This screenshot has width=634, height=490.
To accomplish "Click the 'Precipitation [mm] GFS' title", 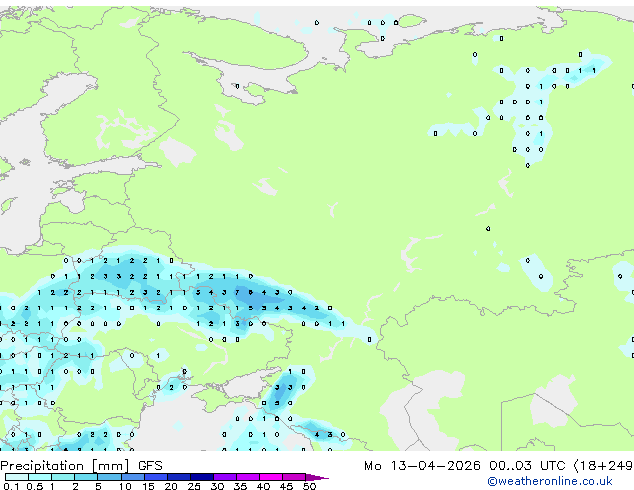I will point(81,466).
